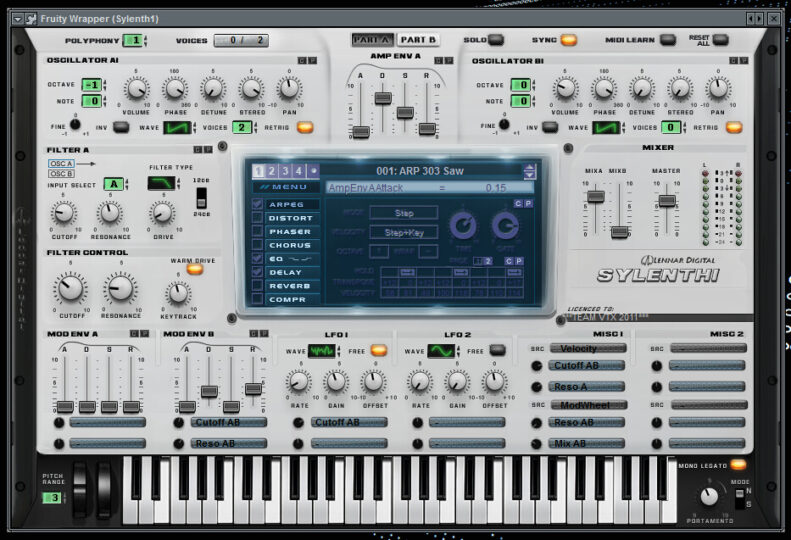Click the LFO 1 waveform display
The image size is (791, 540).
coord(322,351)
